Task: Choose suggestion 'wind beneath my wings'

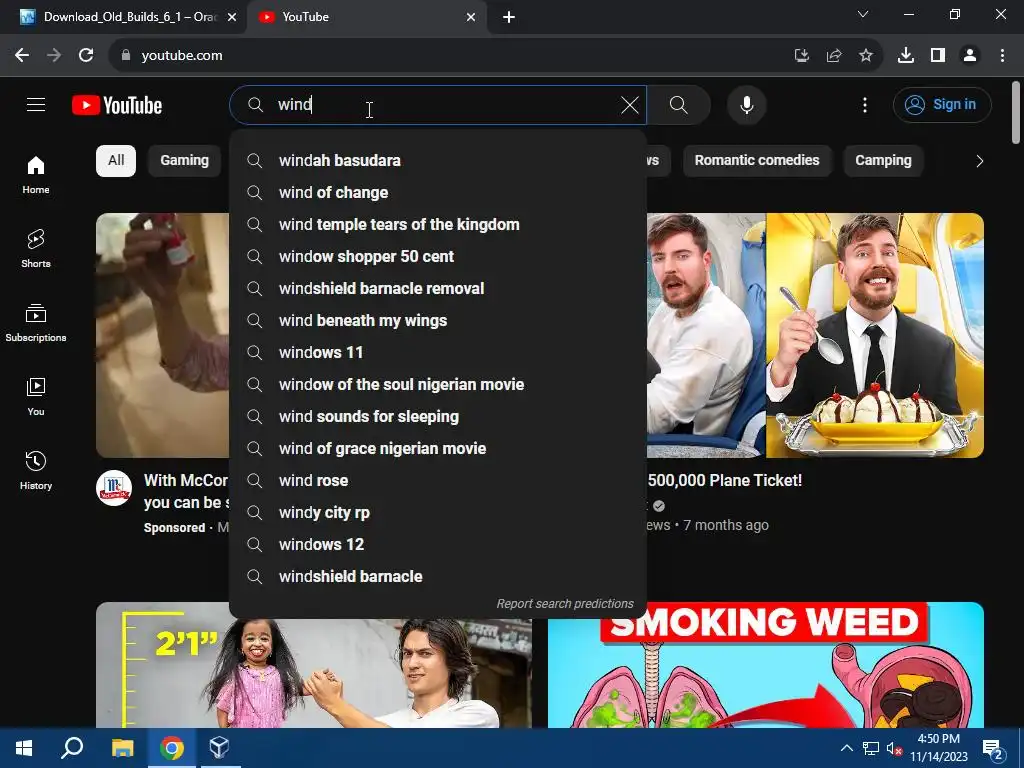Action: point(438,321)
